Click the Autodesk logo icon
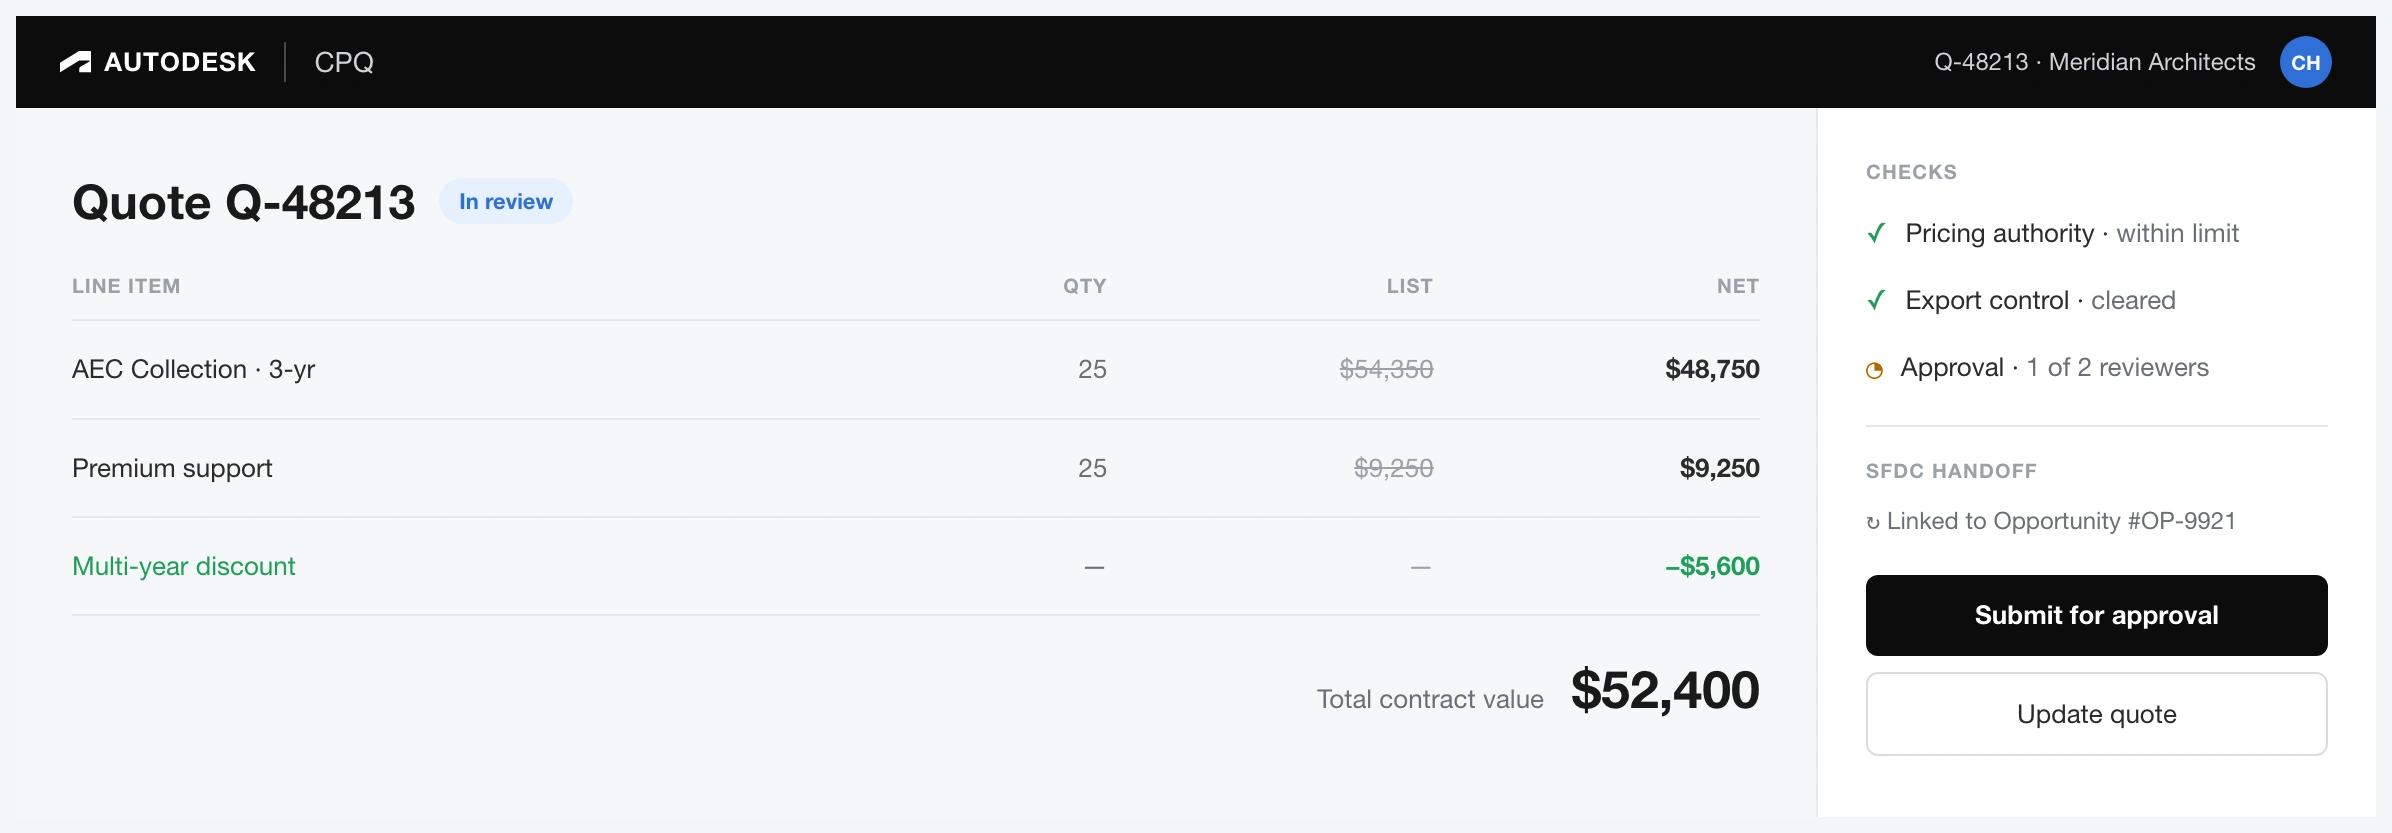The height and width of the screenshot is (833, 2392). (x=75, y=62)
